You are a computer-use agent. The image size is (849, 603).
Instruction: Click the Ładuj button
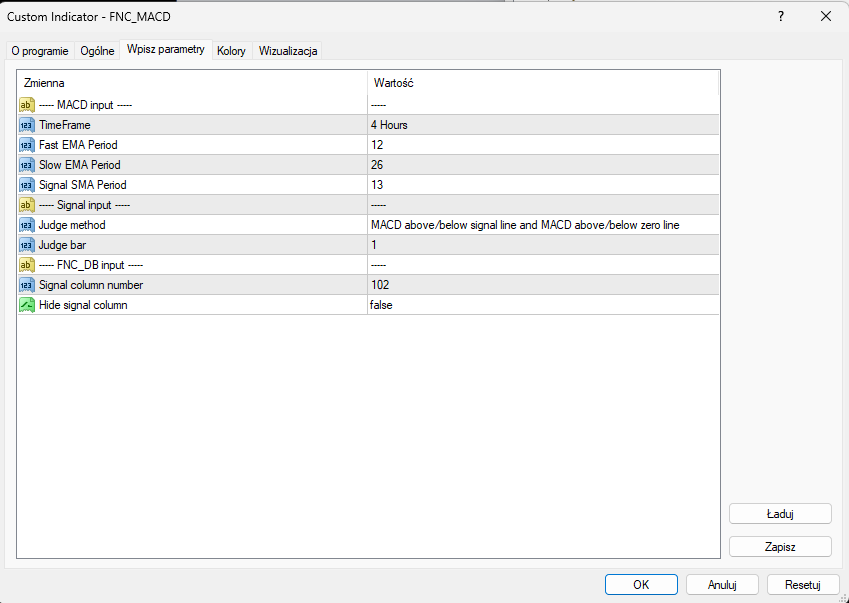click(x=780, y=514)
